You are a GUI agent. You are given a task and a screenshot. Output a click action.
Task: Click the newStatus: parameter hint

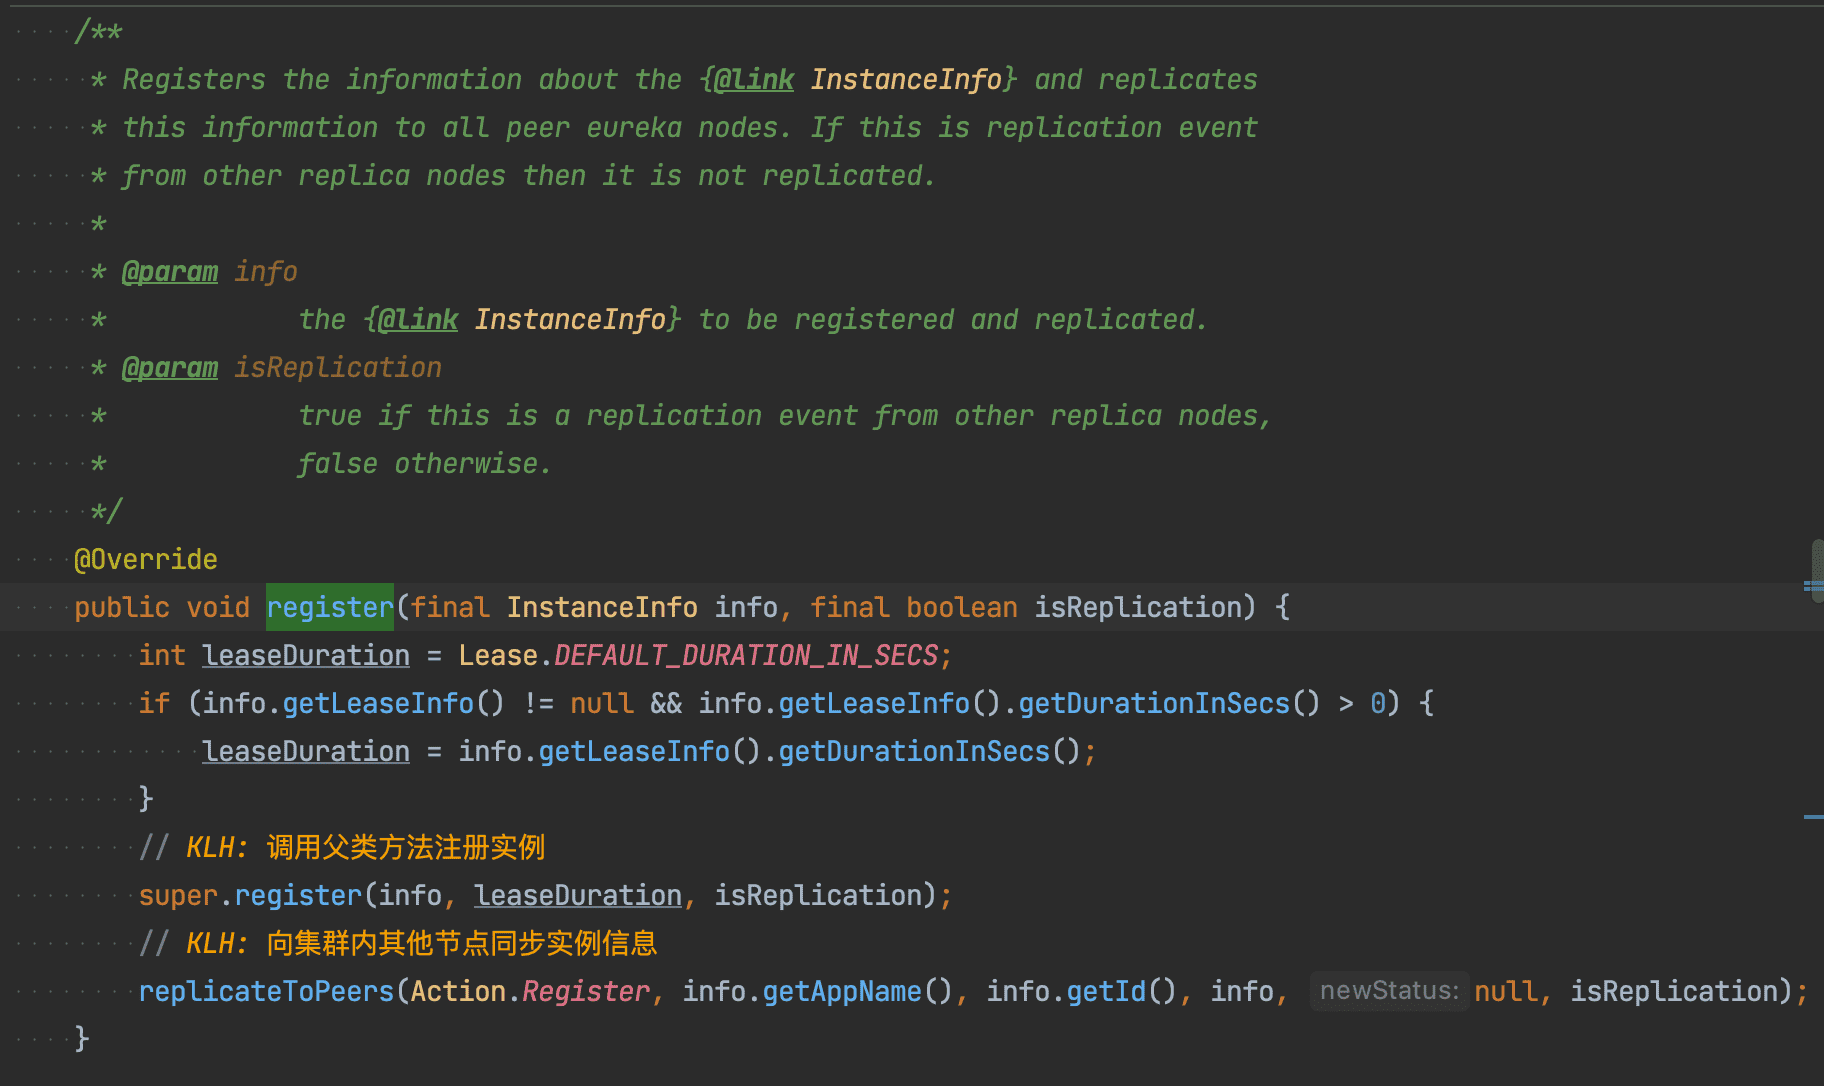click(1389, 991)
